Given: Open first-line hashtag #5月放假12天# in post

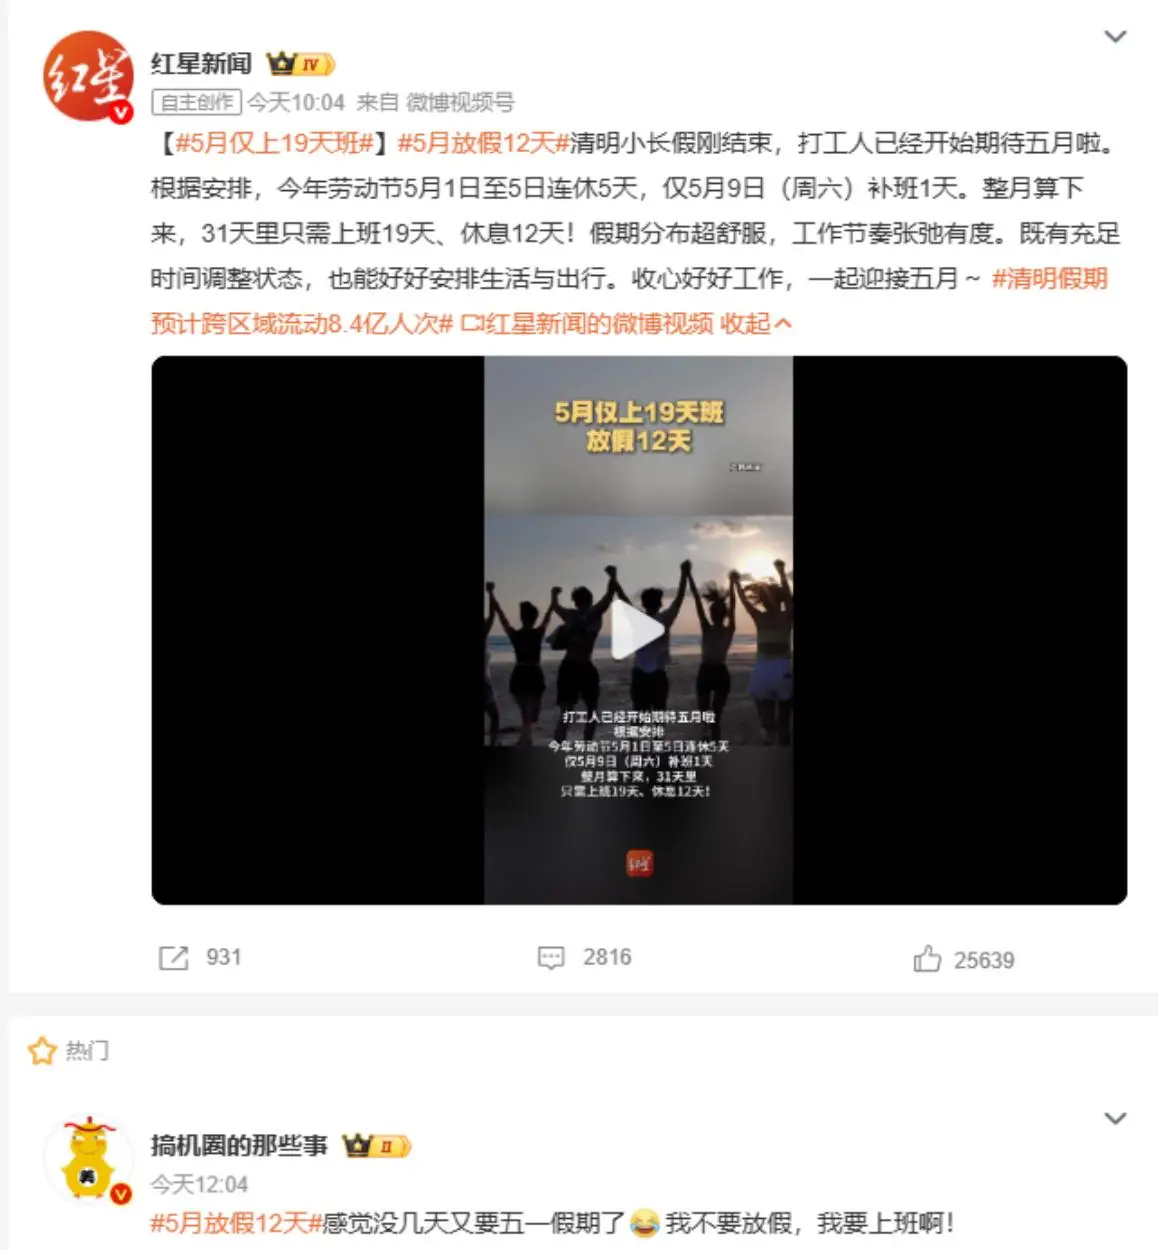Looking at the screenshot, I should (x=483, y=143).
